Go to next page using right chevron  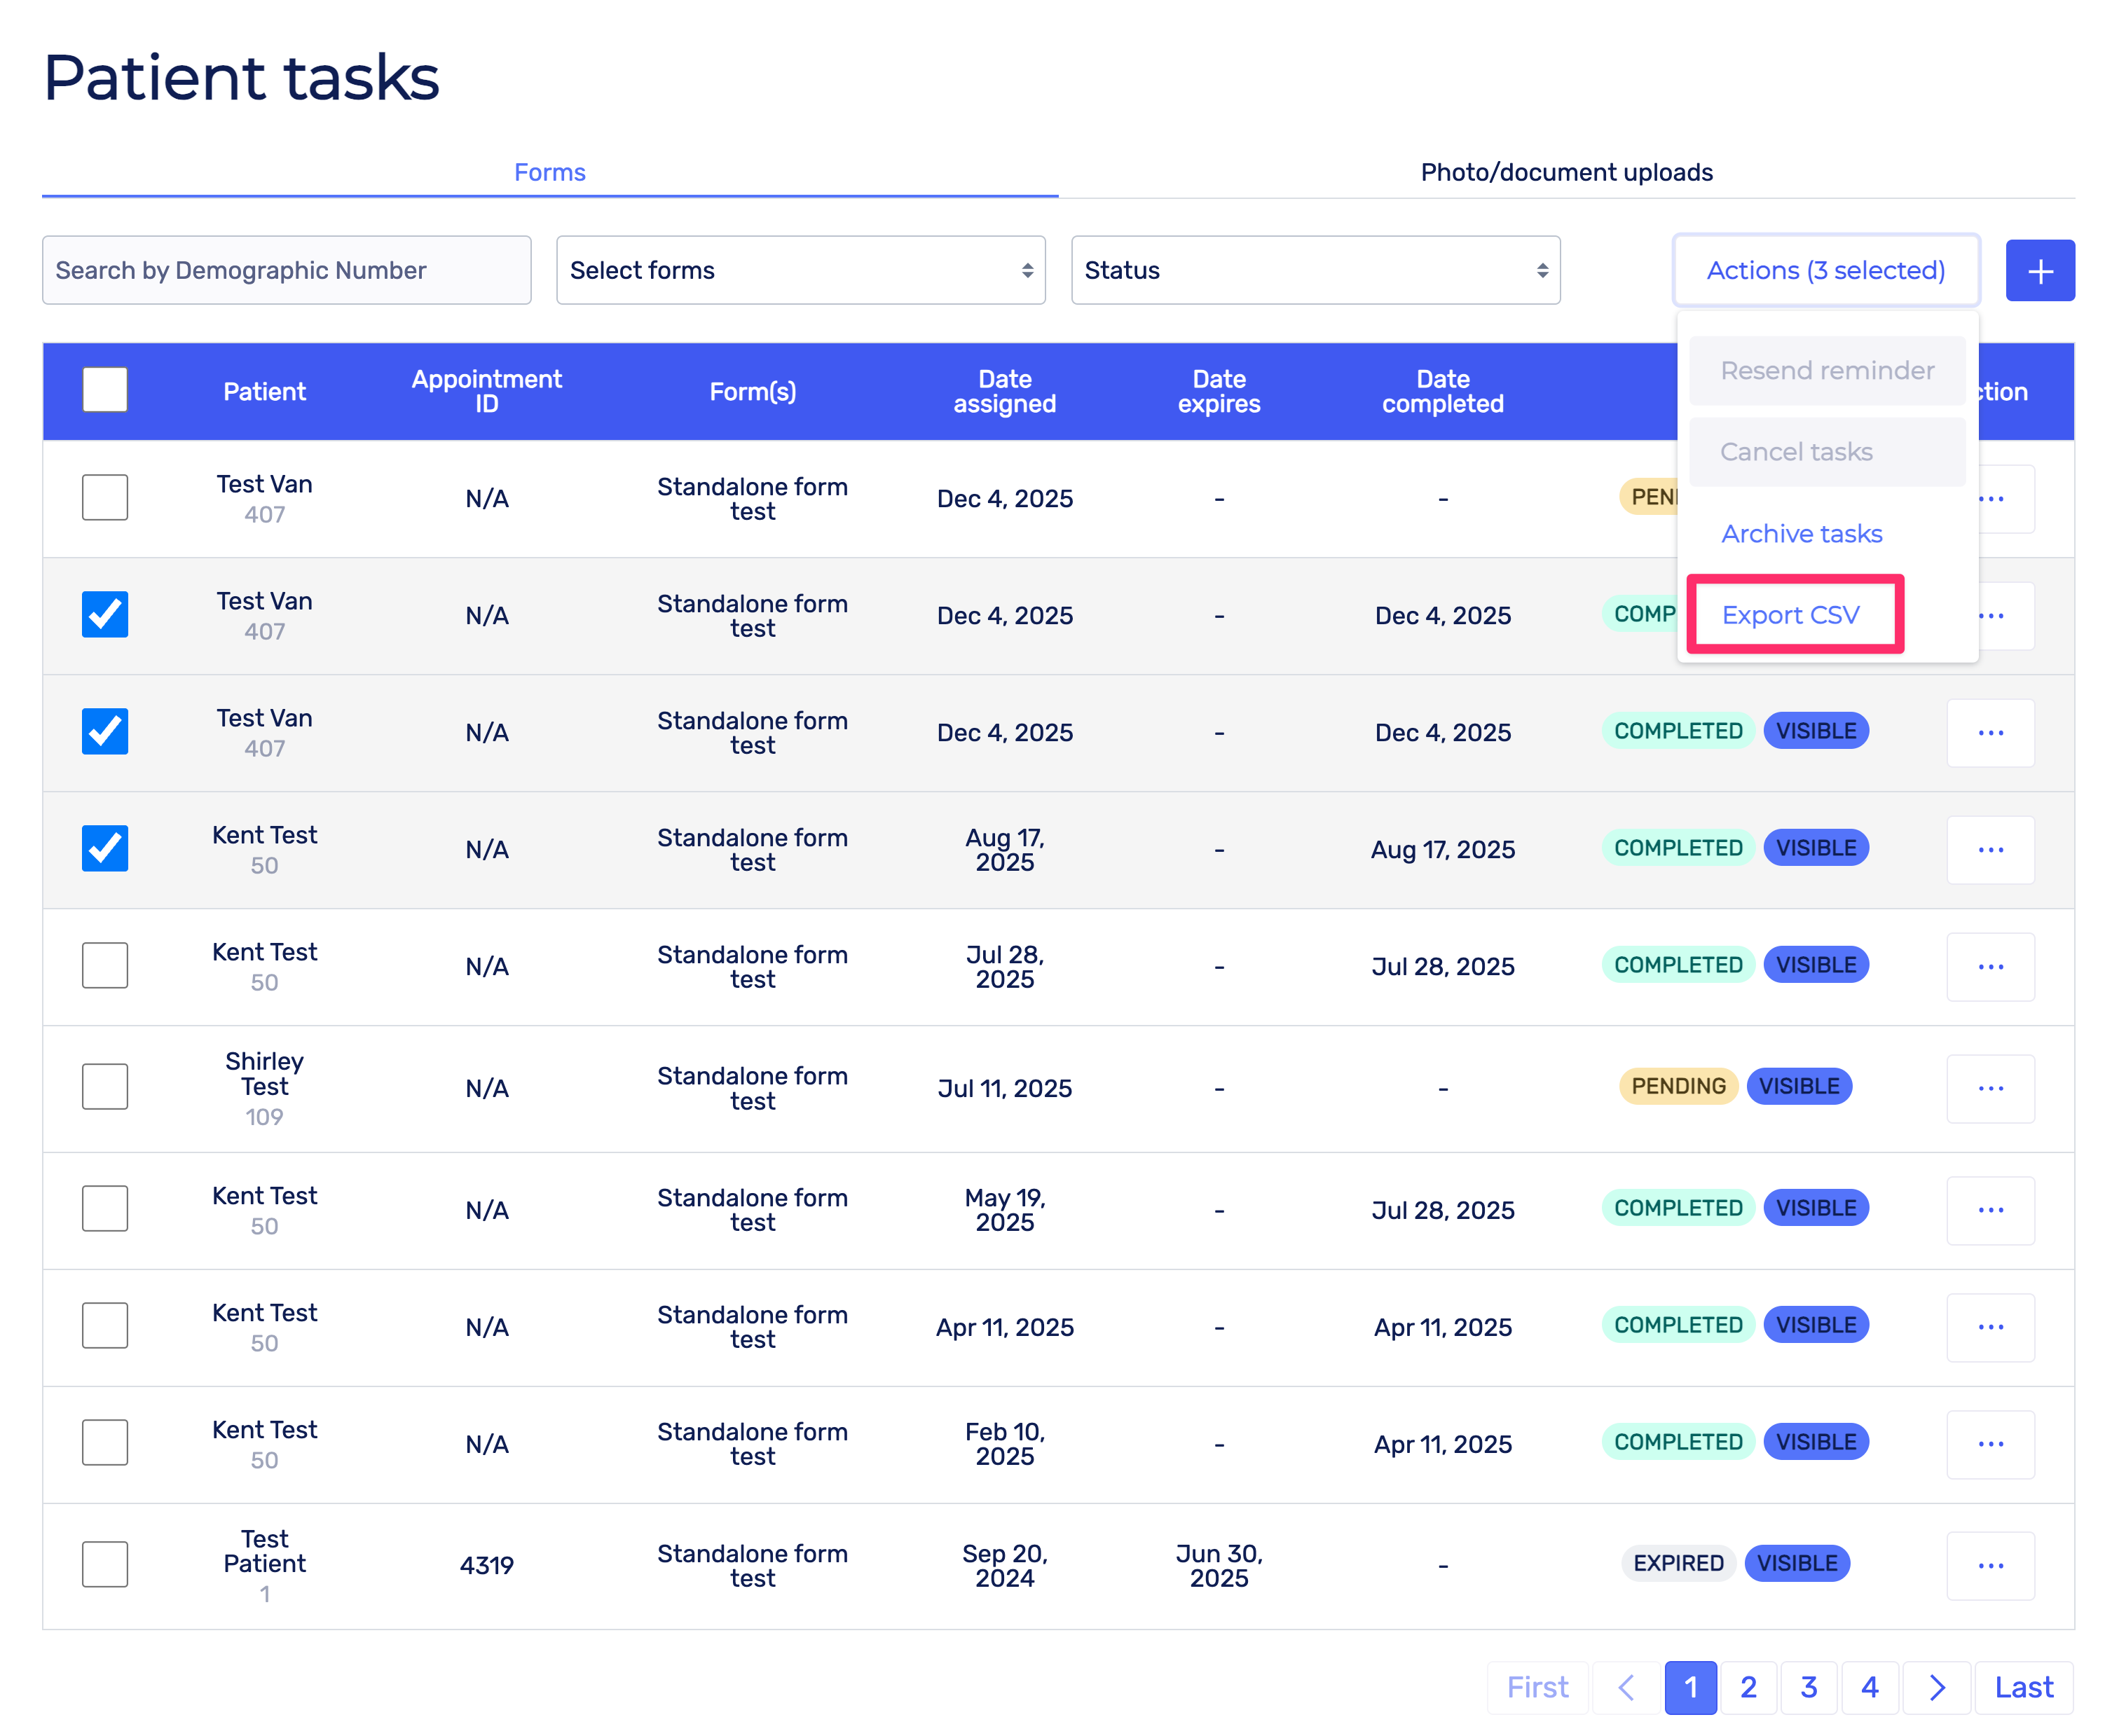(x=1936, y=1687)
